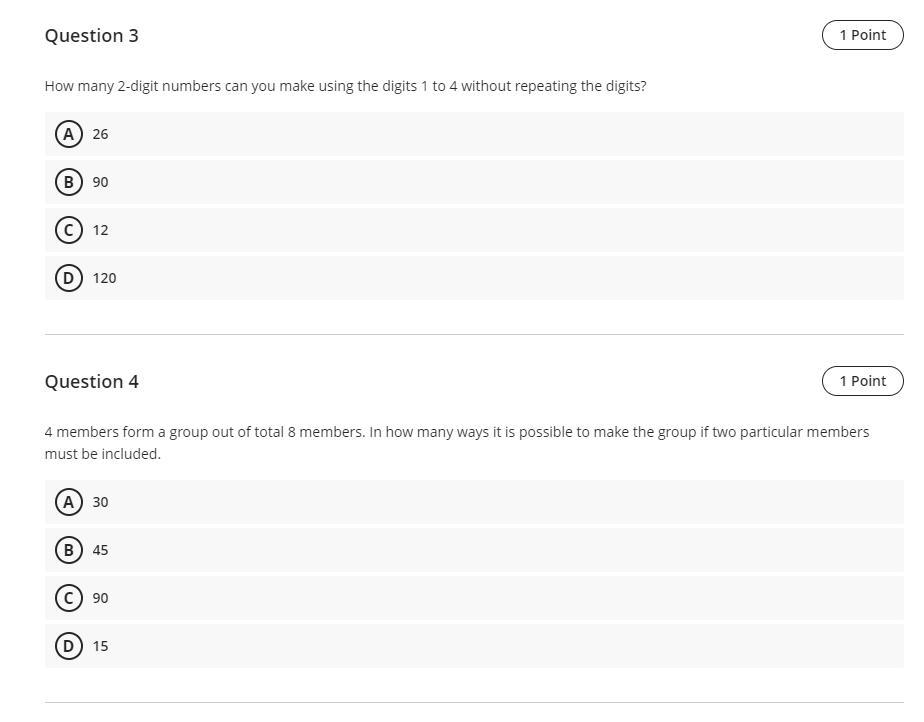Click the answer text 120
The image size is (924, 722).
coord(104,278)
